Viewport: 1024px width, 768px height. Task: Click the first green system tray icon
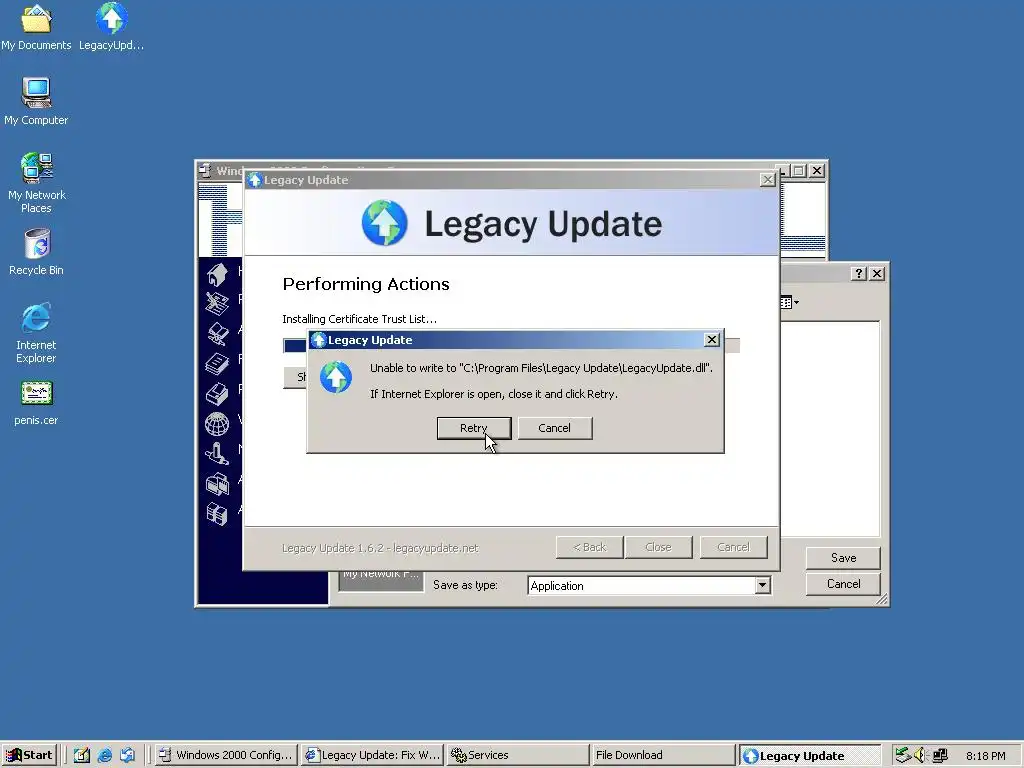pos(903,755)
